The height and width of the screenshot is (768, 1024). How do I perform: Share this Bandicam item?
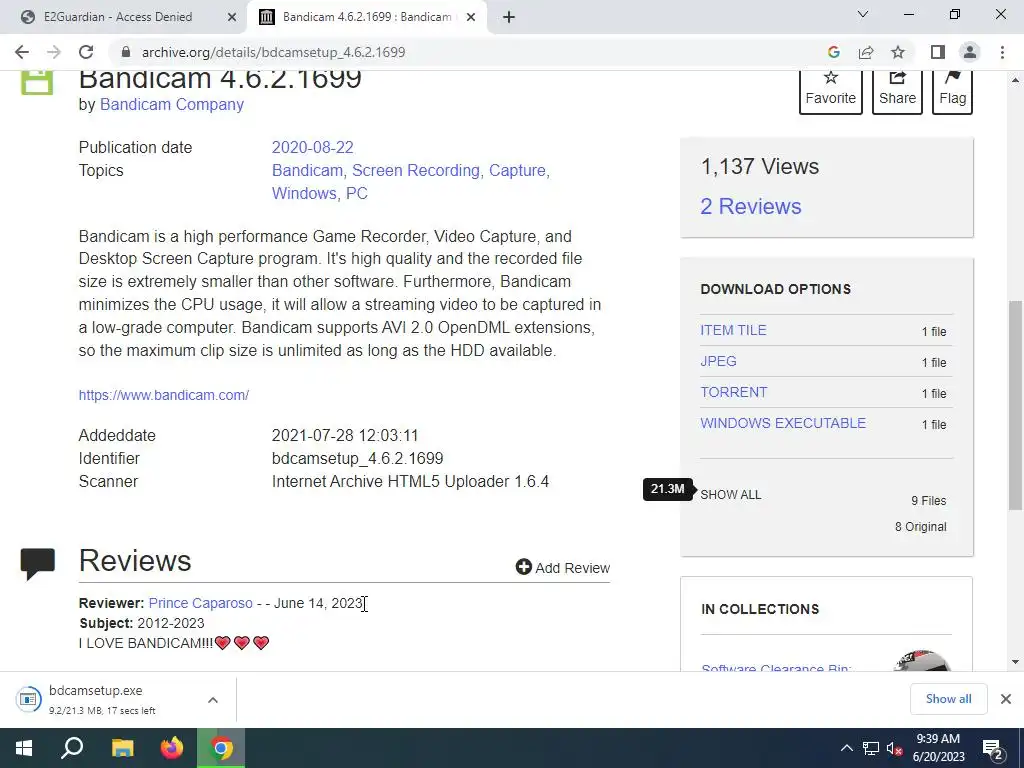tap(897, 90)
